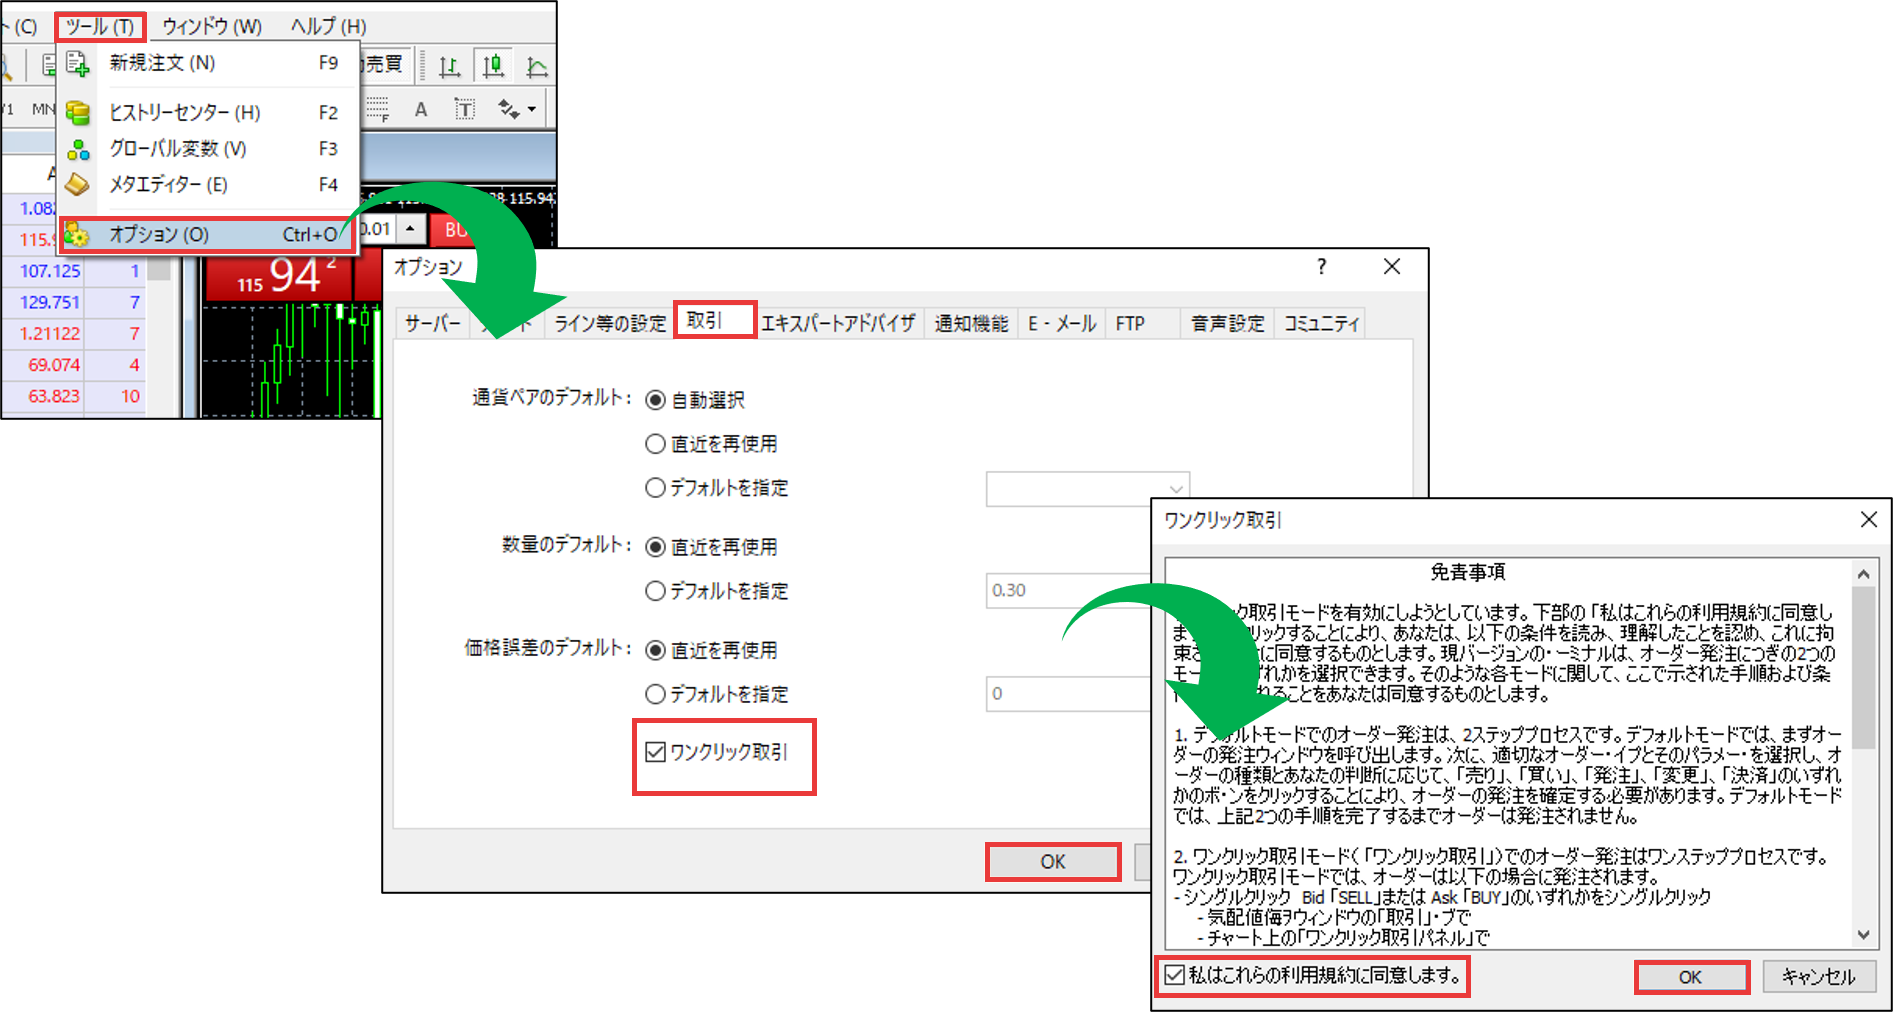This screenshot has width=1893, height=1012.
Task: Click the arrows objects toolbar icon
Action: click(509, 109)
